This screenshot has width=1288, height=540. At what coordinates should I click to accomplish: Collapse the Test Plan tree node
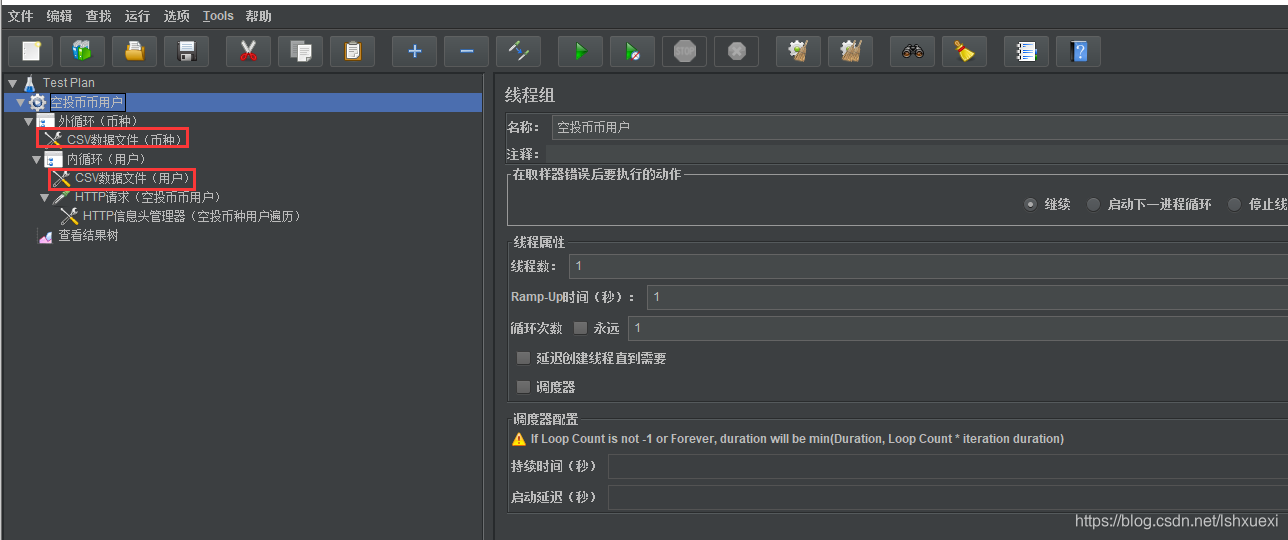click(12, 83)
